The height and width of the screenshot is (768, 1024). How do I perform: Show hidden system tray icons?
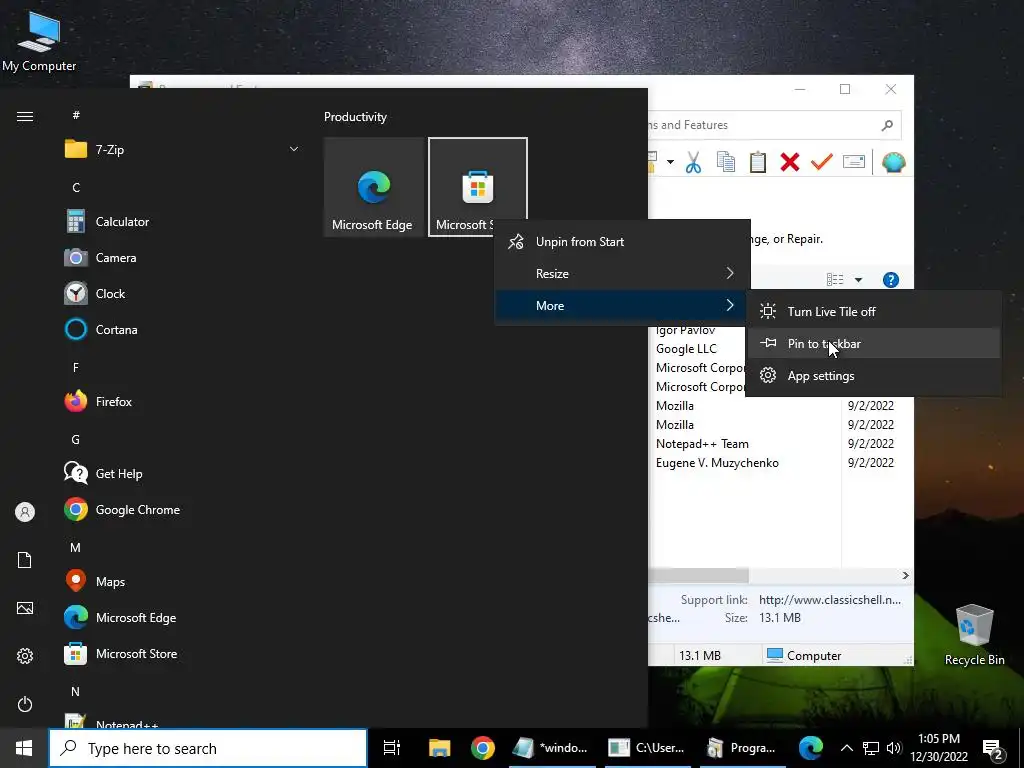pos(846,748)
